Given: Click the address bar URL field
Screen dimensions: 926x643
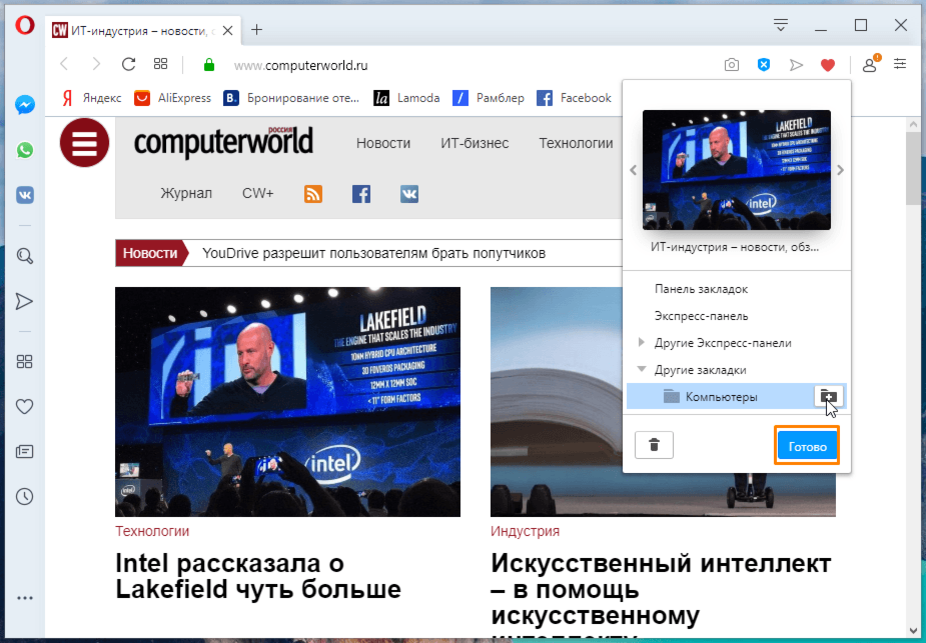Looking at the screenshot, I should (461, 65).
